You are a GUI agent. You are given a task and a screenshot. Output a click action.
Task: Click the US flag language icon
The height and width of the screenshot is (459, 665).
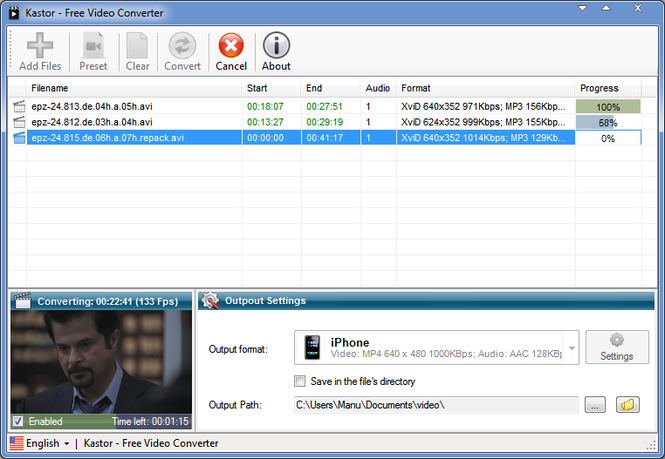pos(16,443)
